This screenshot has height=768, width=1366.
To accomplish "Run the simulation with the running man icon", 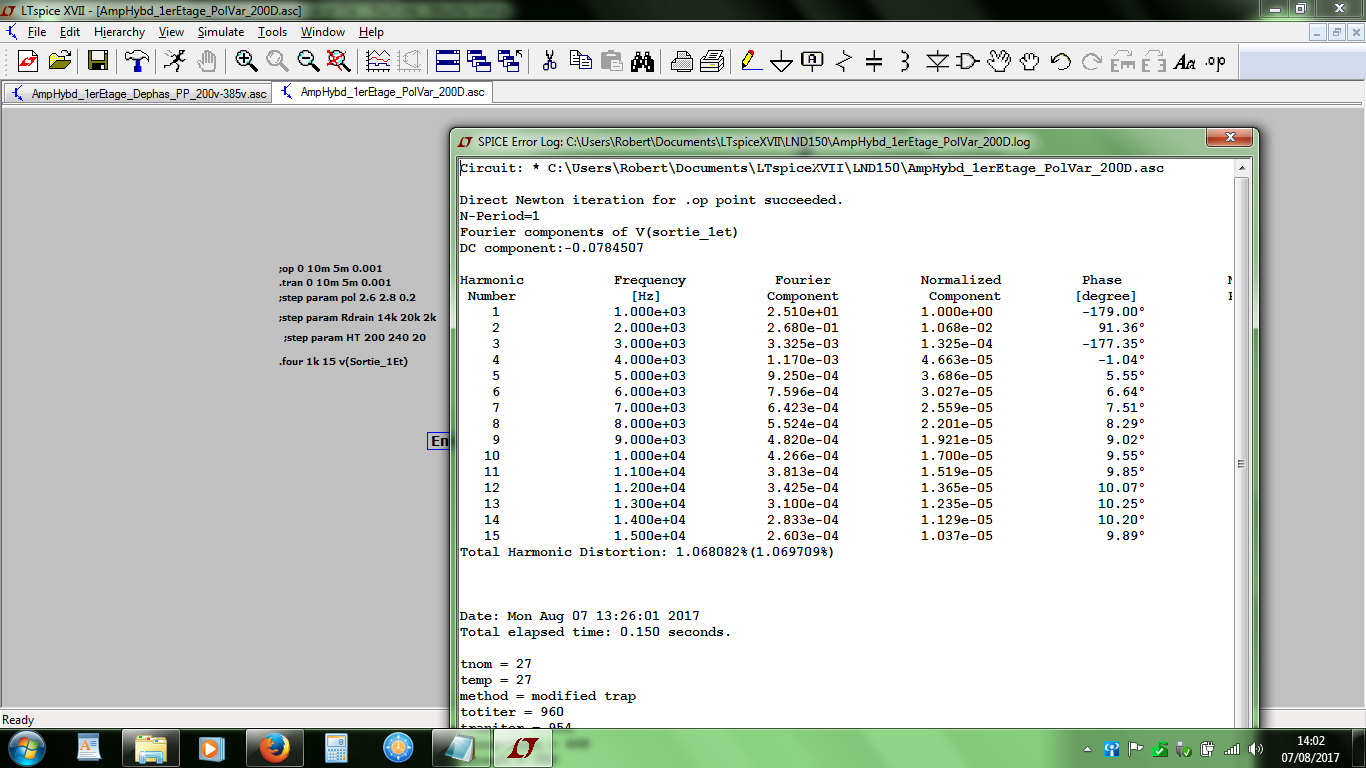I will [x=175, y=61].
